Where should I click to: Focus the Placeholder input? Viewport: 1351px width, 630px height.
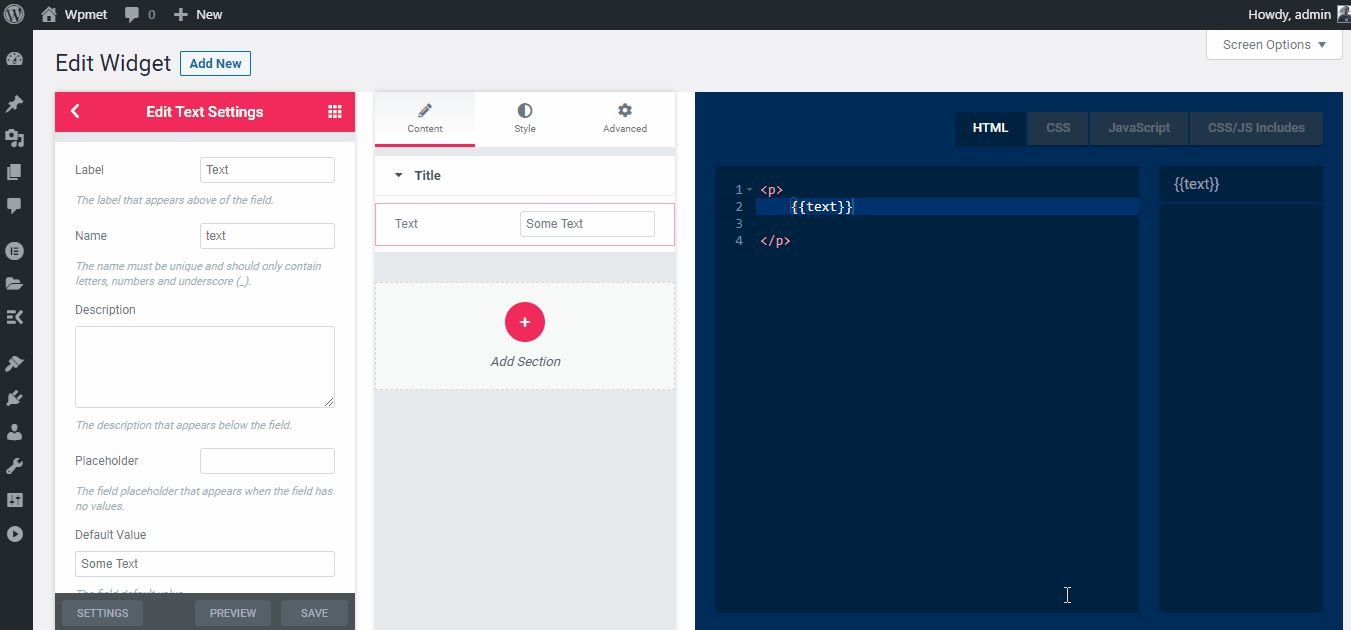click(x=267, y=461)
